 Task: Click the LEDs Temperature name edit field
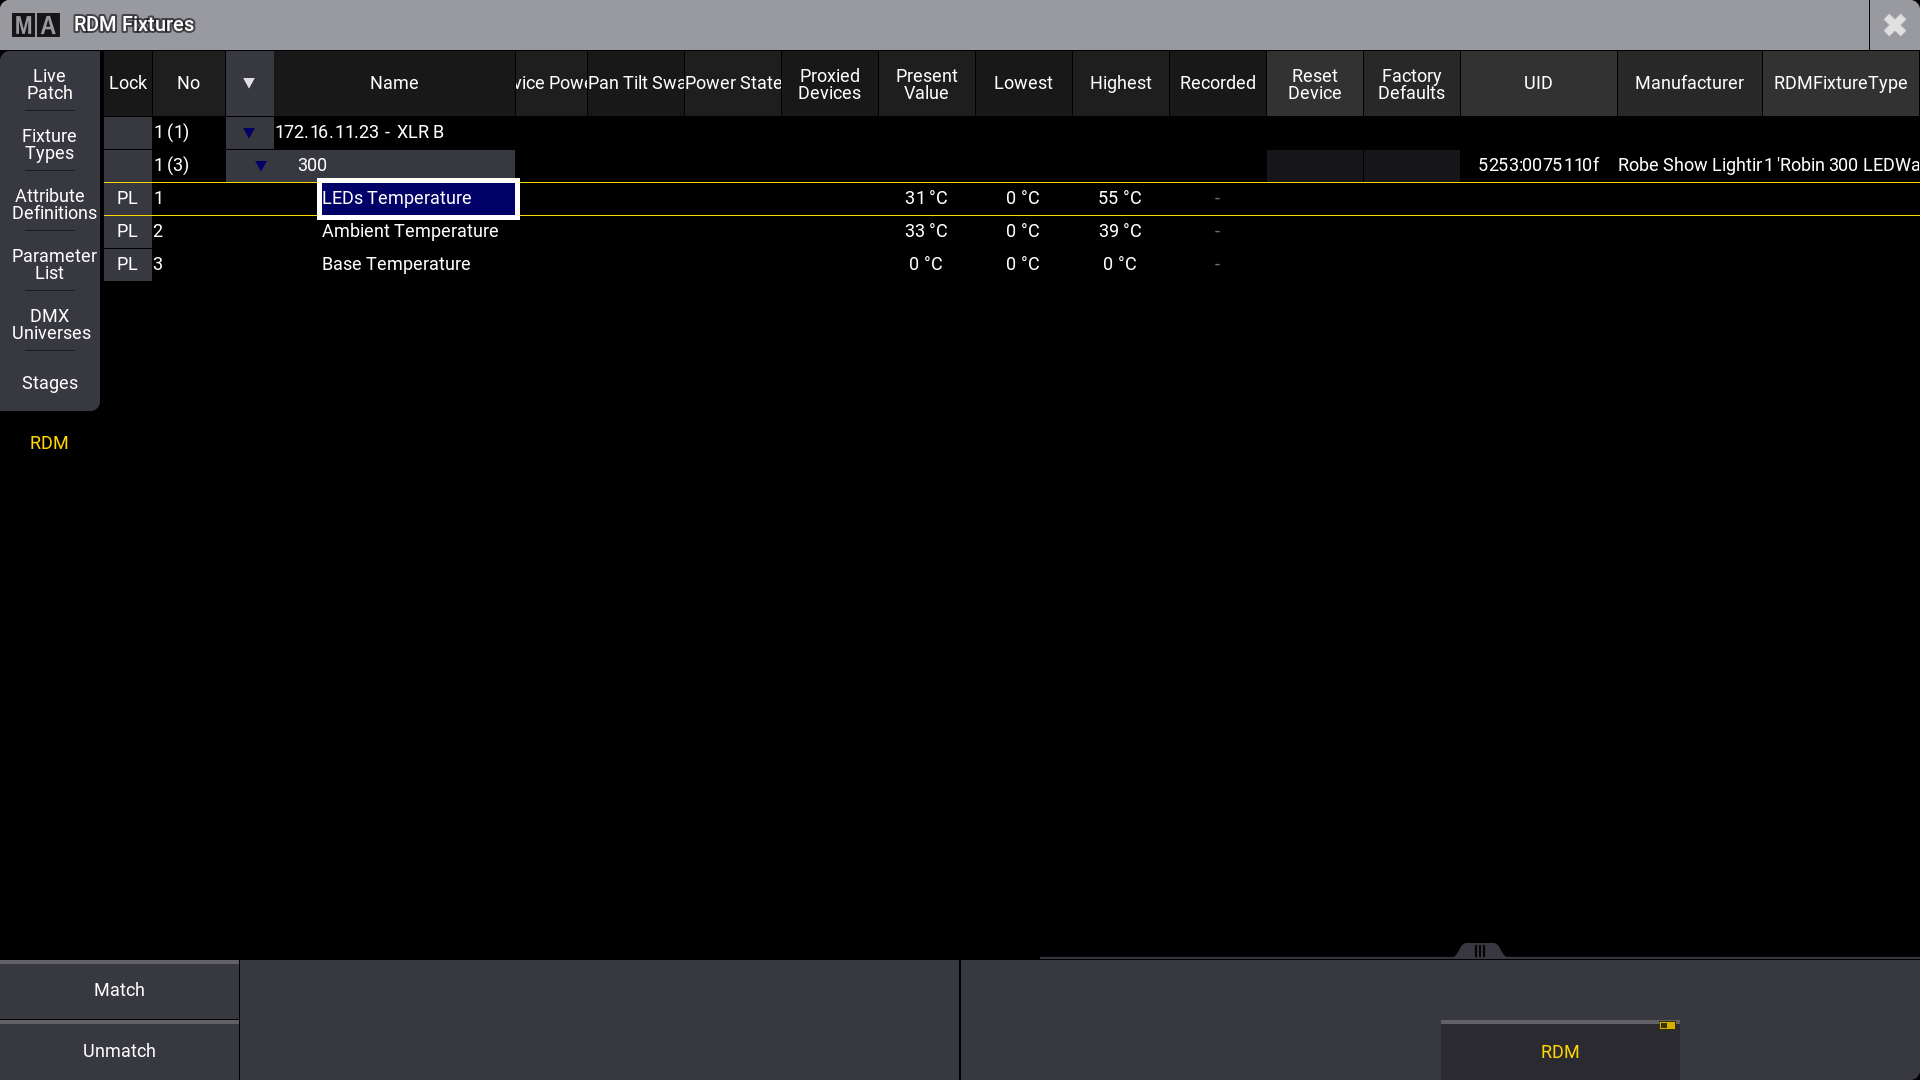[x=417, y=198]
